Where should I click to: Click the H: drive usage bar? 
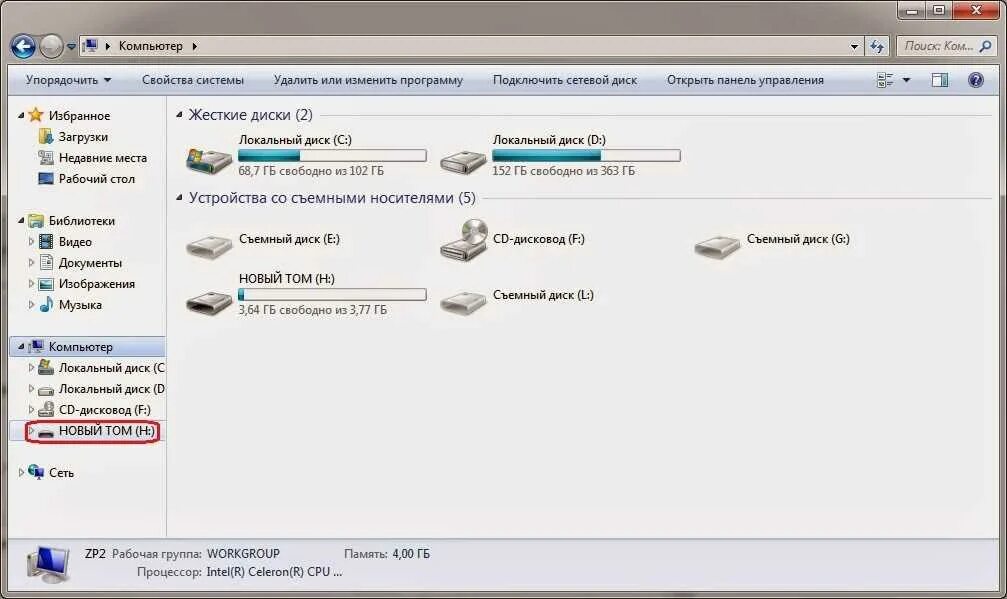pos(332,295)
